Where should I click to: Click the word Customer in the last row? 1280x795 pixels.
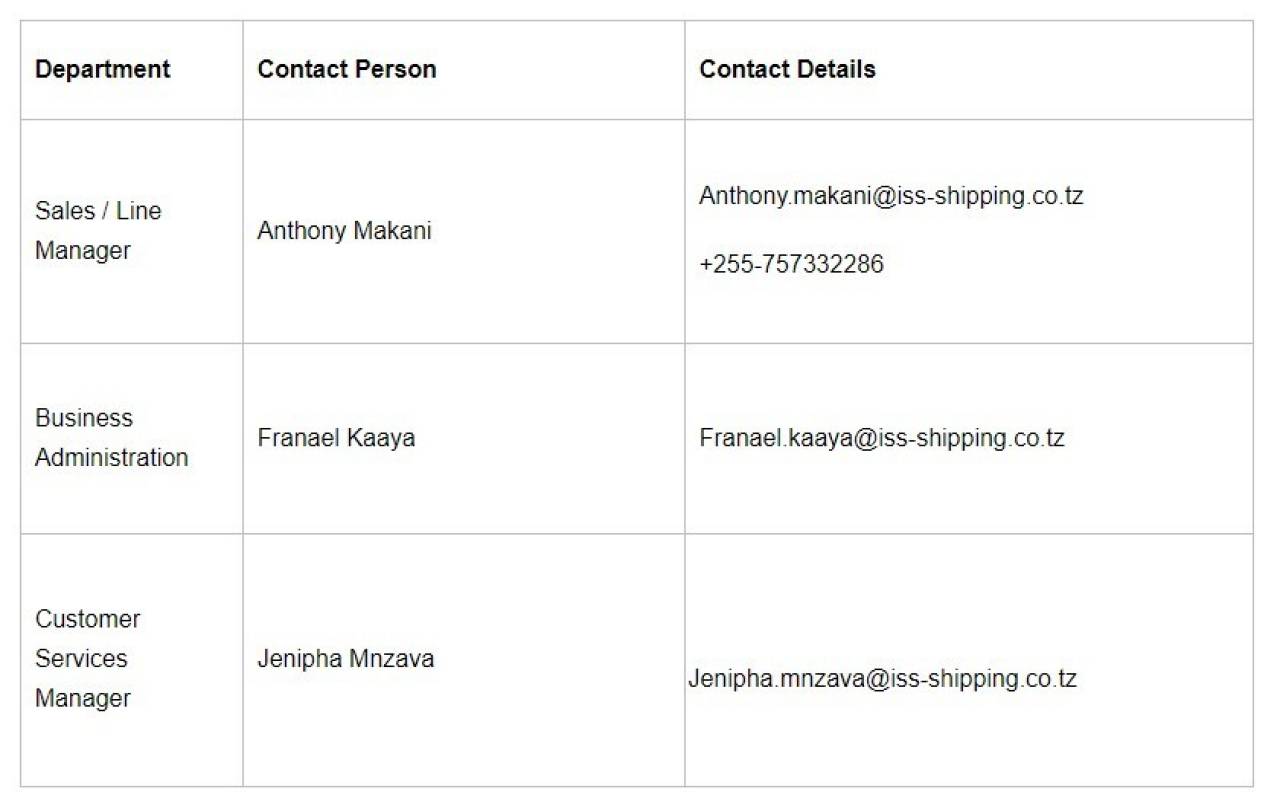[88, 619]
